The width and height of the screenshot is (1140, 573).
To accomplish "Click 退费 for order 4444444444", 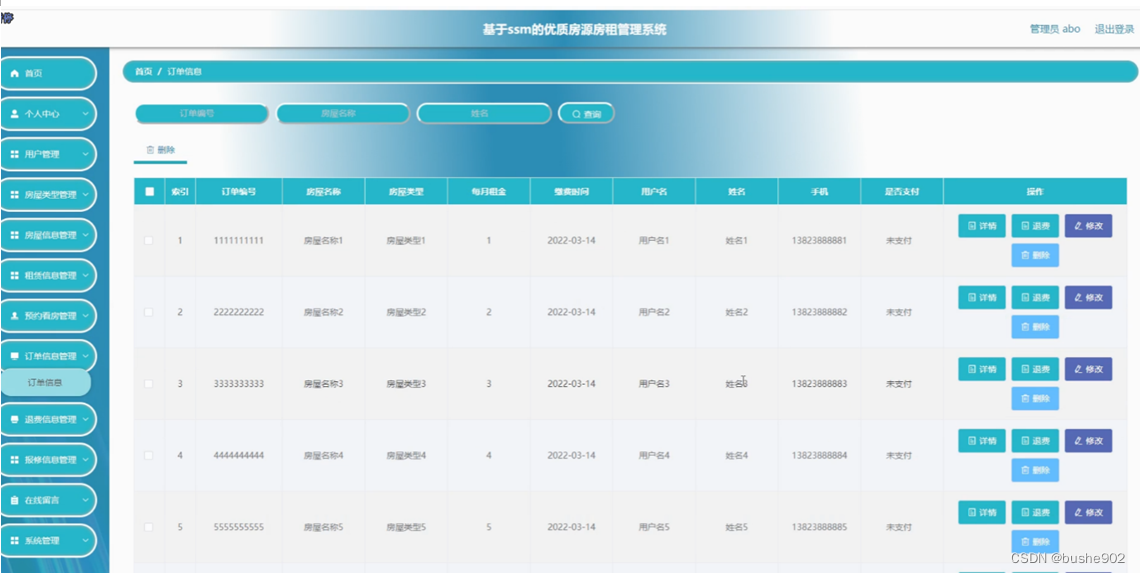I will click(1035, 441).
